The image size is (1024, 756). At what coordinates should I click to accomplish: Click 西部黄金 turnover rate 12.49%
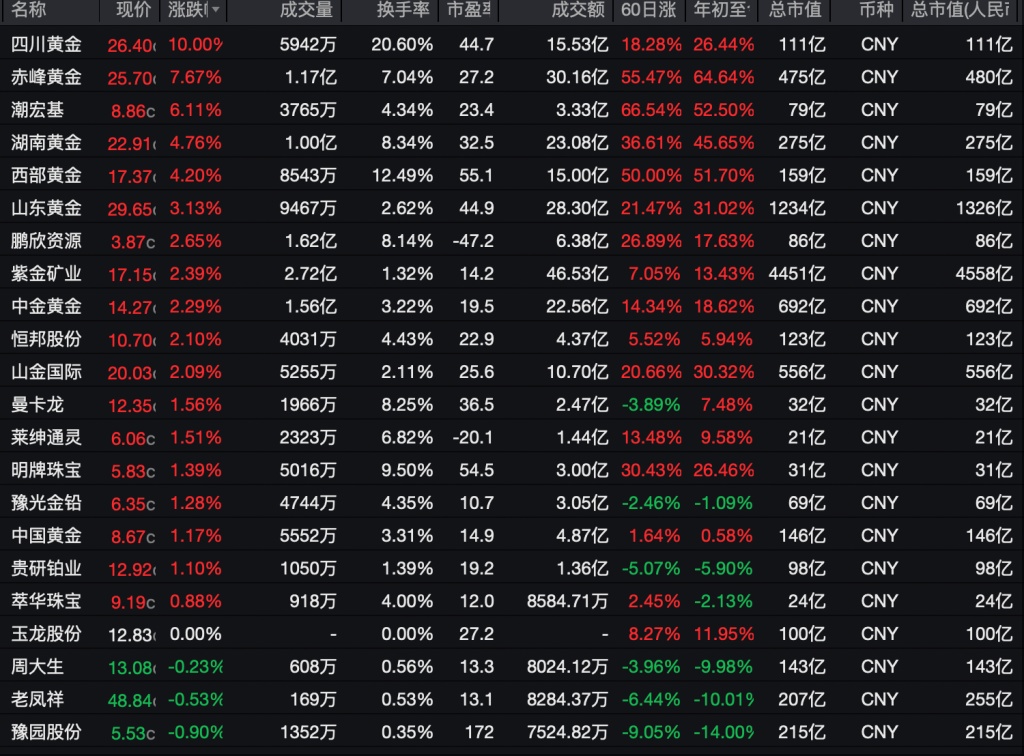click(x=402, y=175)
